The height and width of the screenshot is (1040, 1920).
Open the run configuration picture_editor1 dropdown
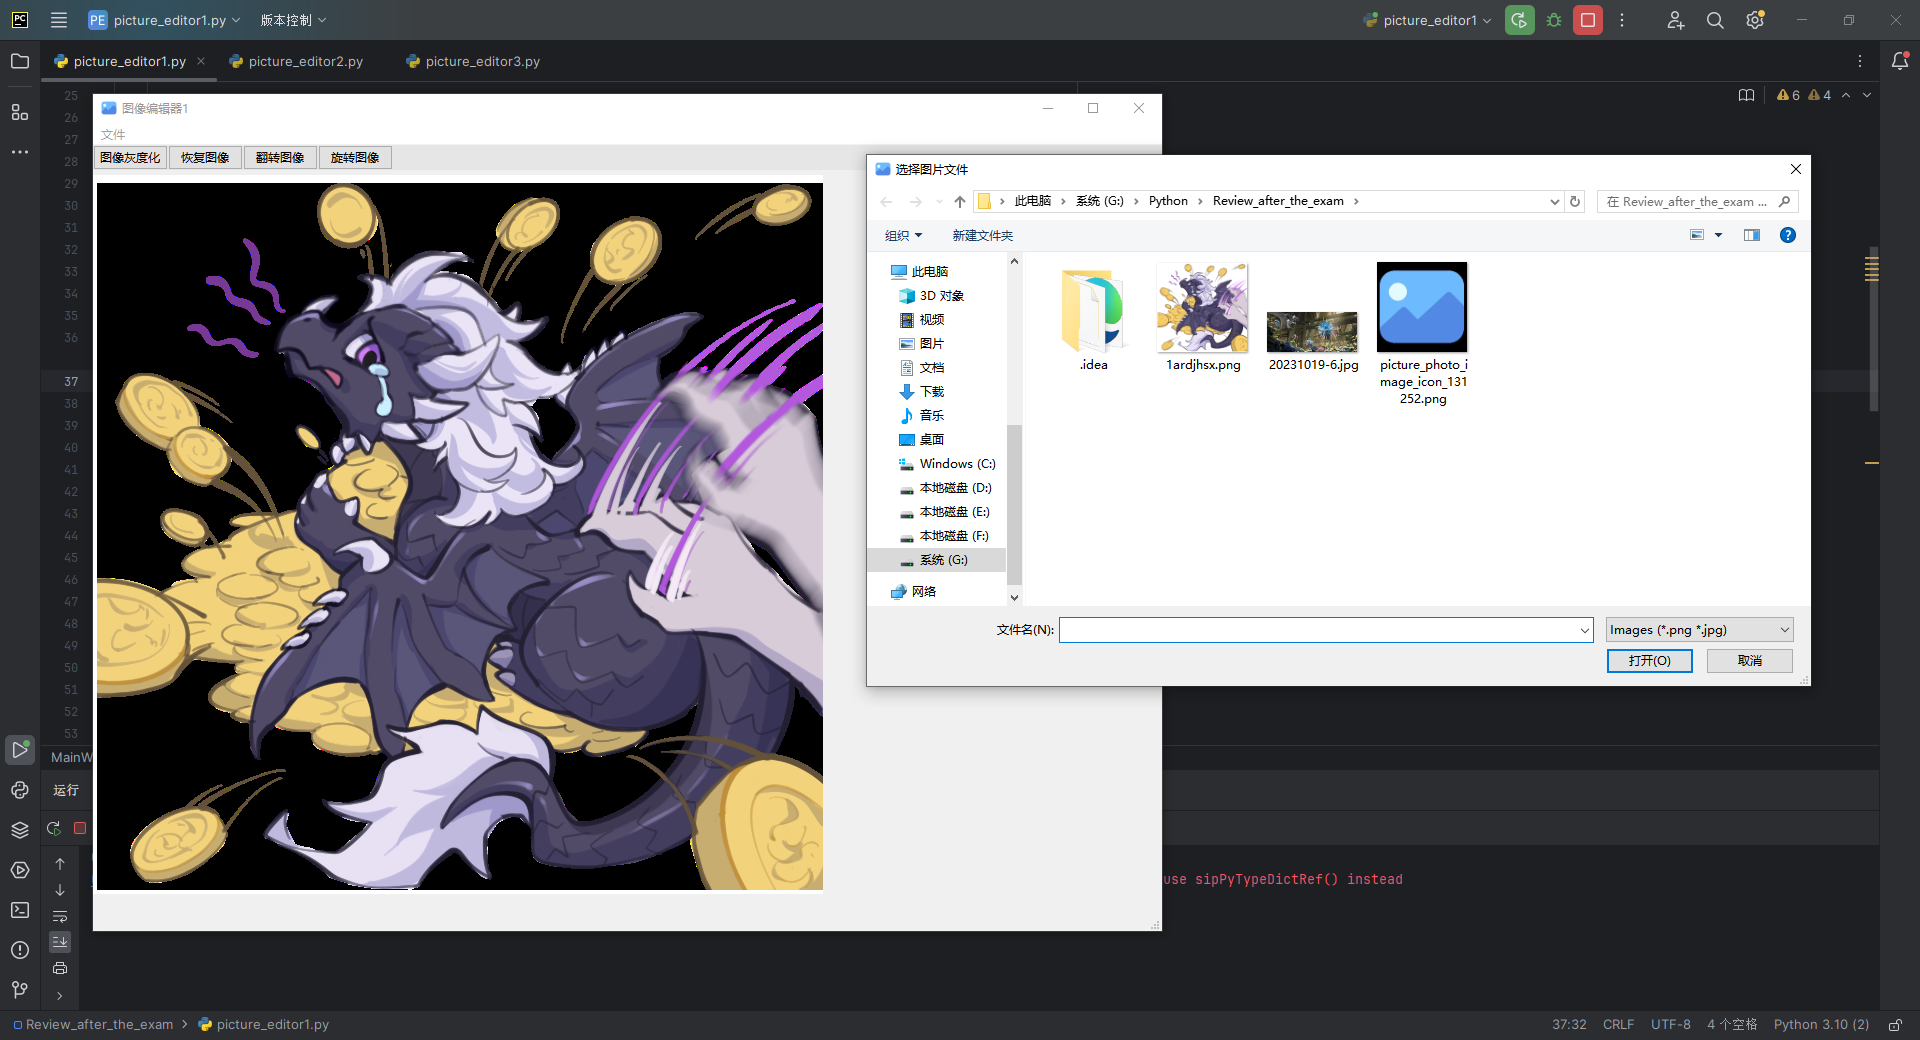[1427, 20]
